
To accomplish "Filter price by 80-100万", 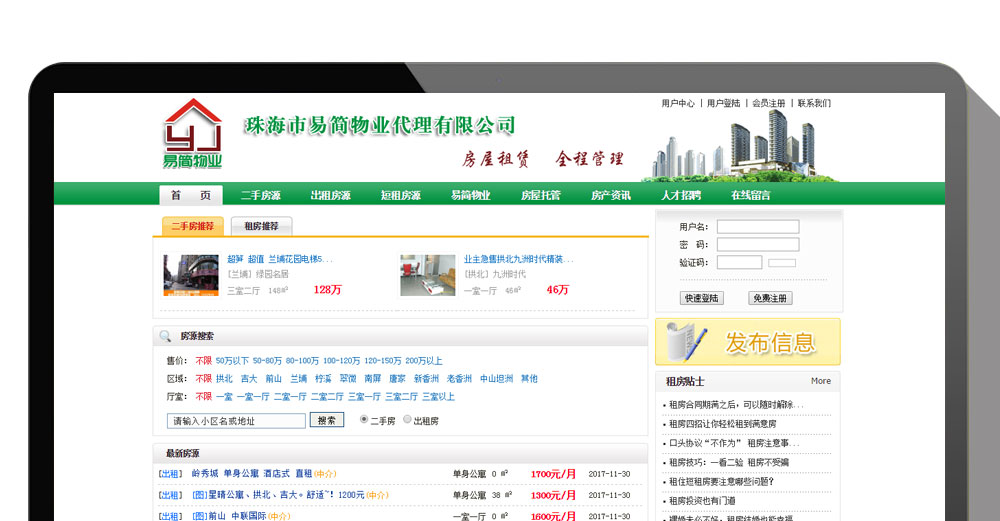I will point(302,361).
